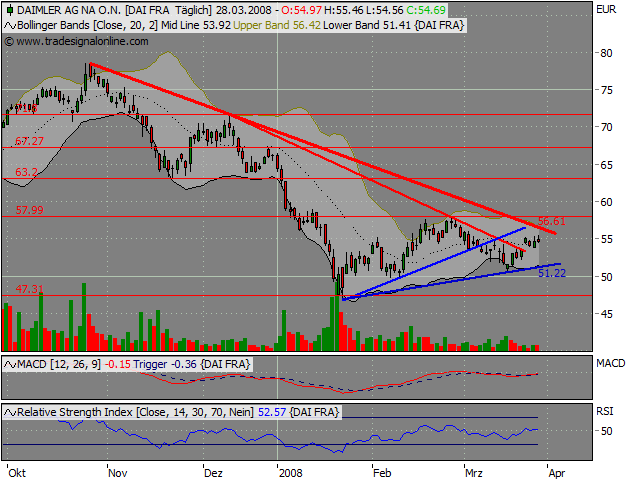The image size is (640, 480).
Task: Select the 63.2 horizontal level label
Action: 25,172
